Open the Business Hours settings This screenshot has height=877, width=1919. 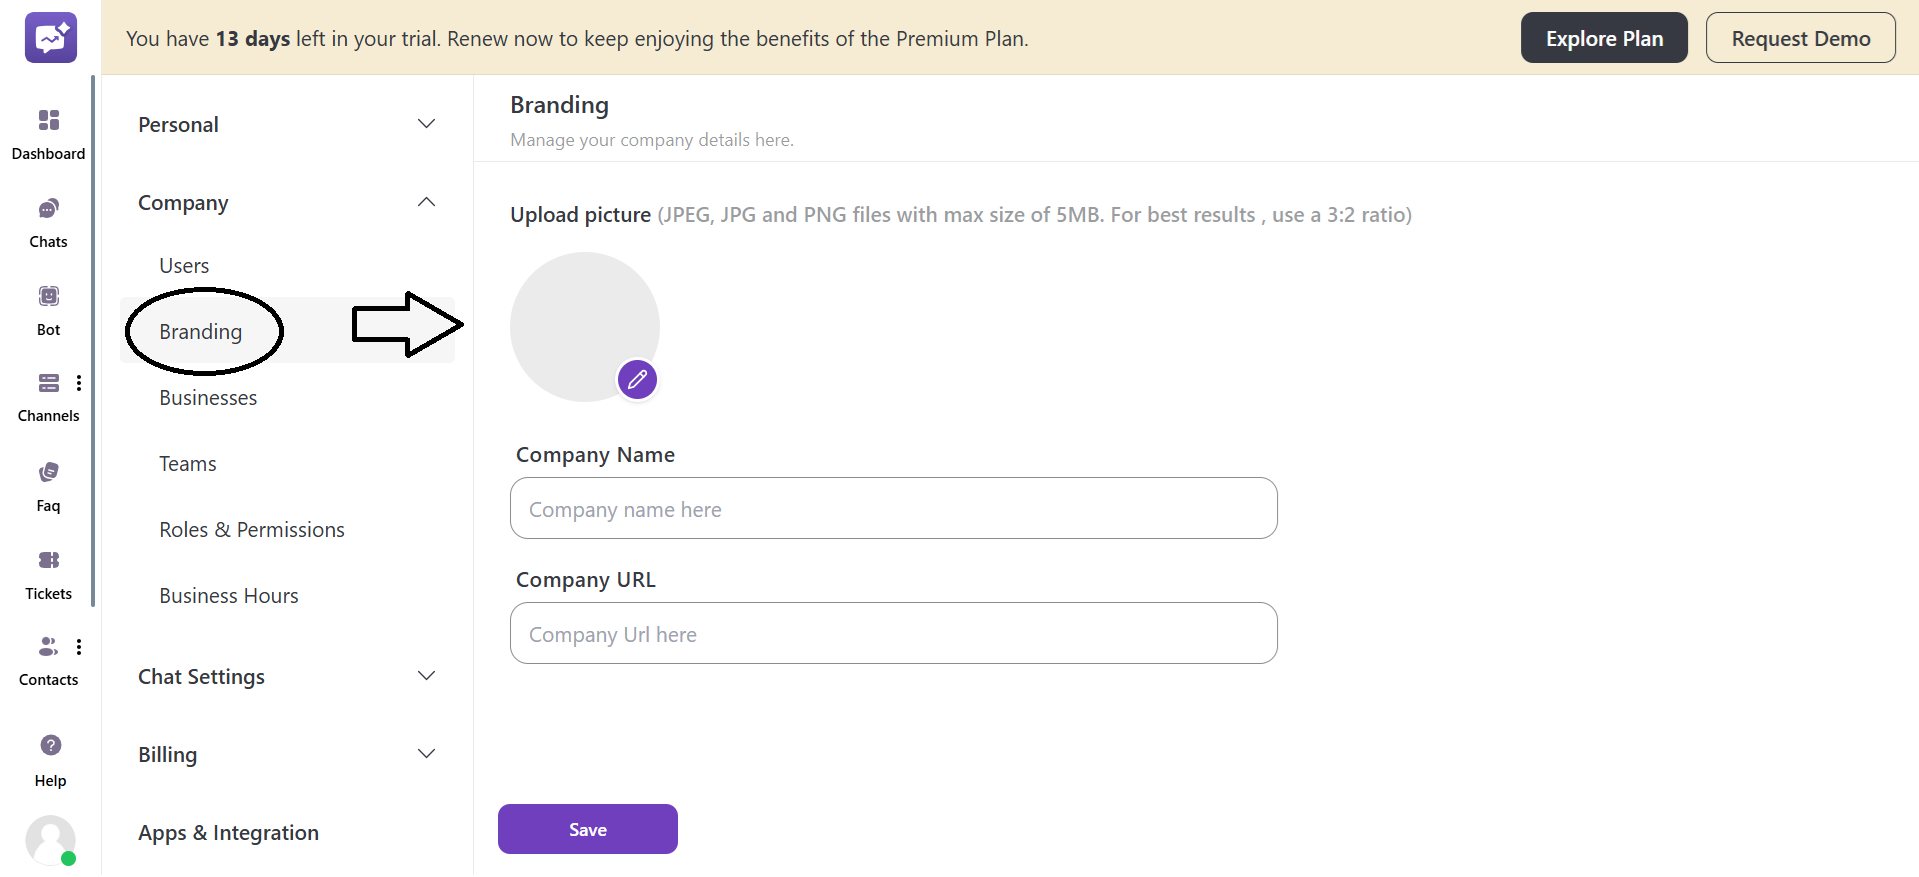click(228, 595)
